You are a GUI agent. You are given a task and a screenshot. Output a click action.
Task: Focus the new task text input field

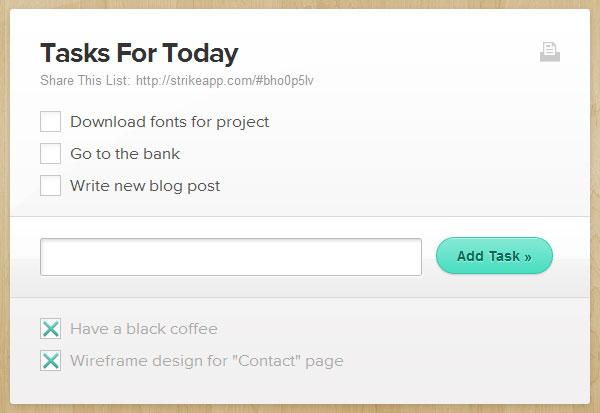[231, 257]
